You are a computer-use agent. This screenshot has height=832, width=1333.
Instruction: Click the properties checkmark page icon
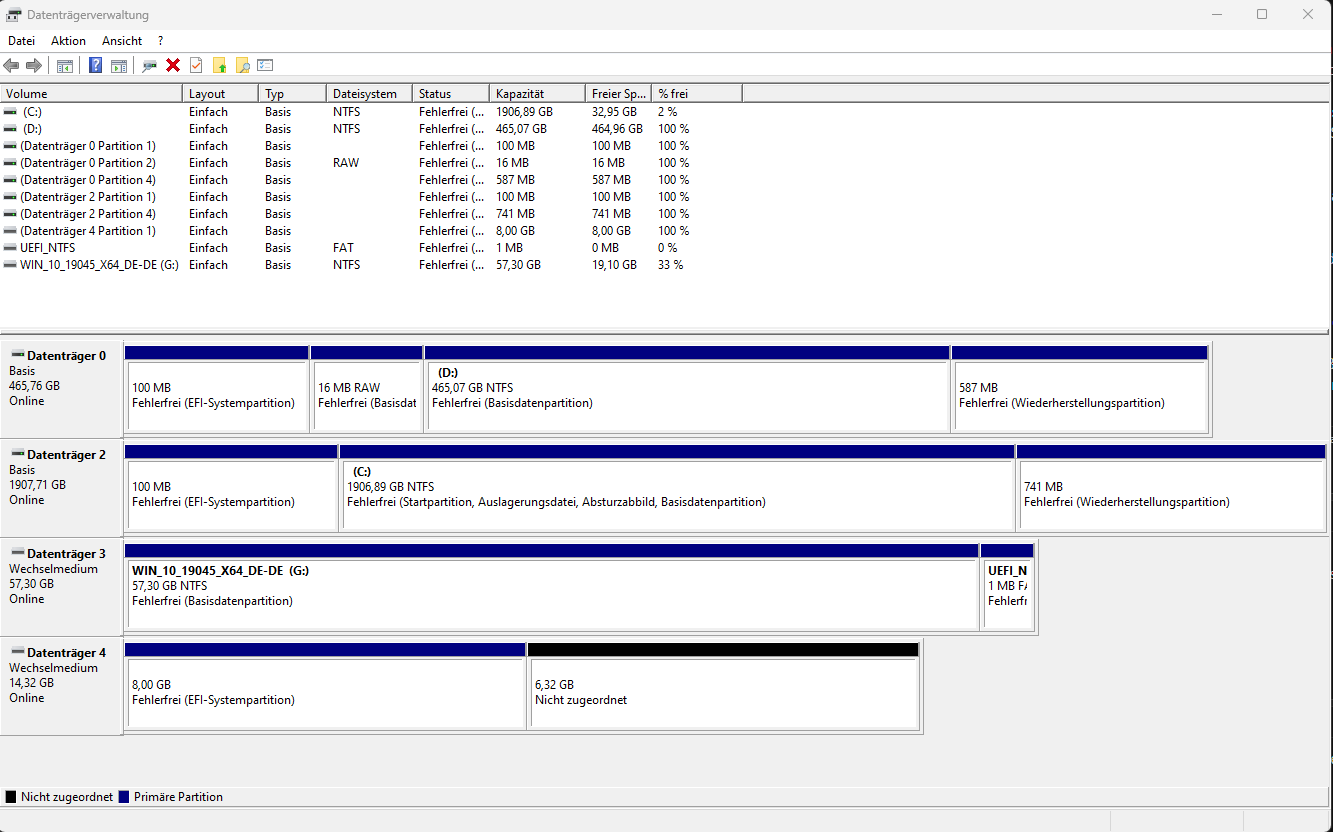click(x=196, y=65)
